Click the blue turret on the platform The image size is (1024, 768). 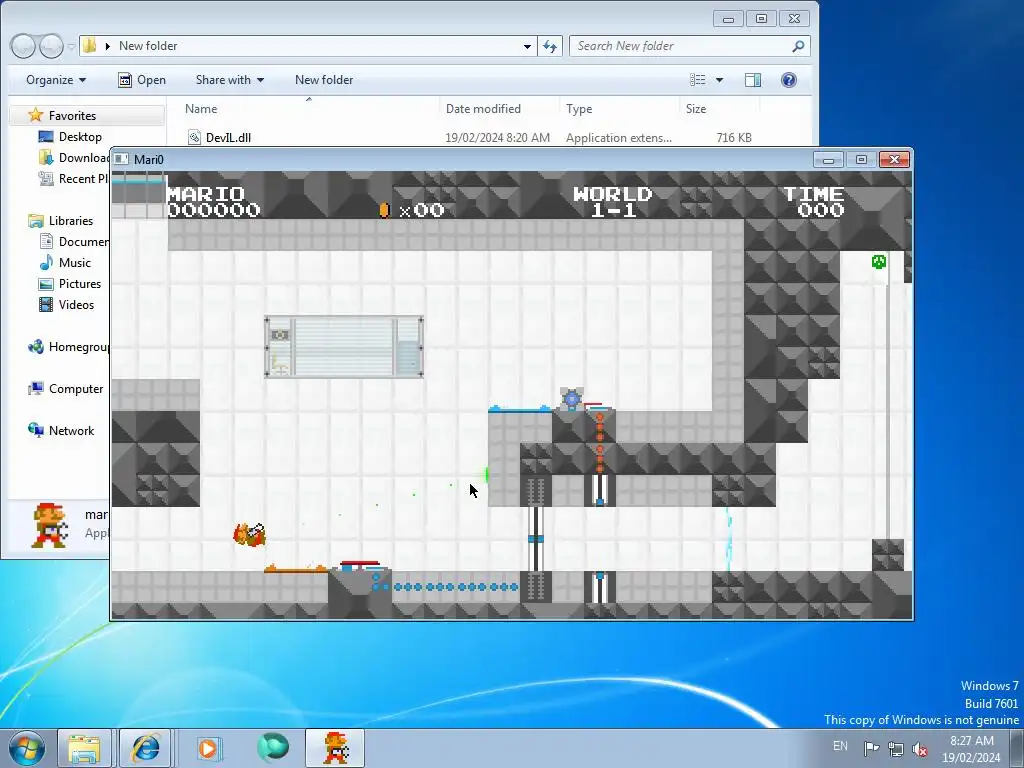coord(571,399)
